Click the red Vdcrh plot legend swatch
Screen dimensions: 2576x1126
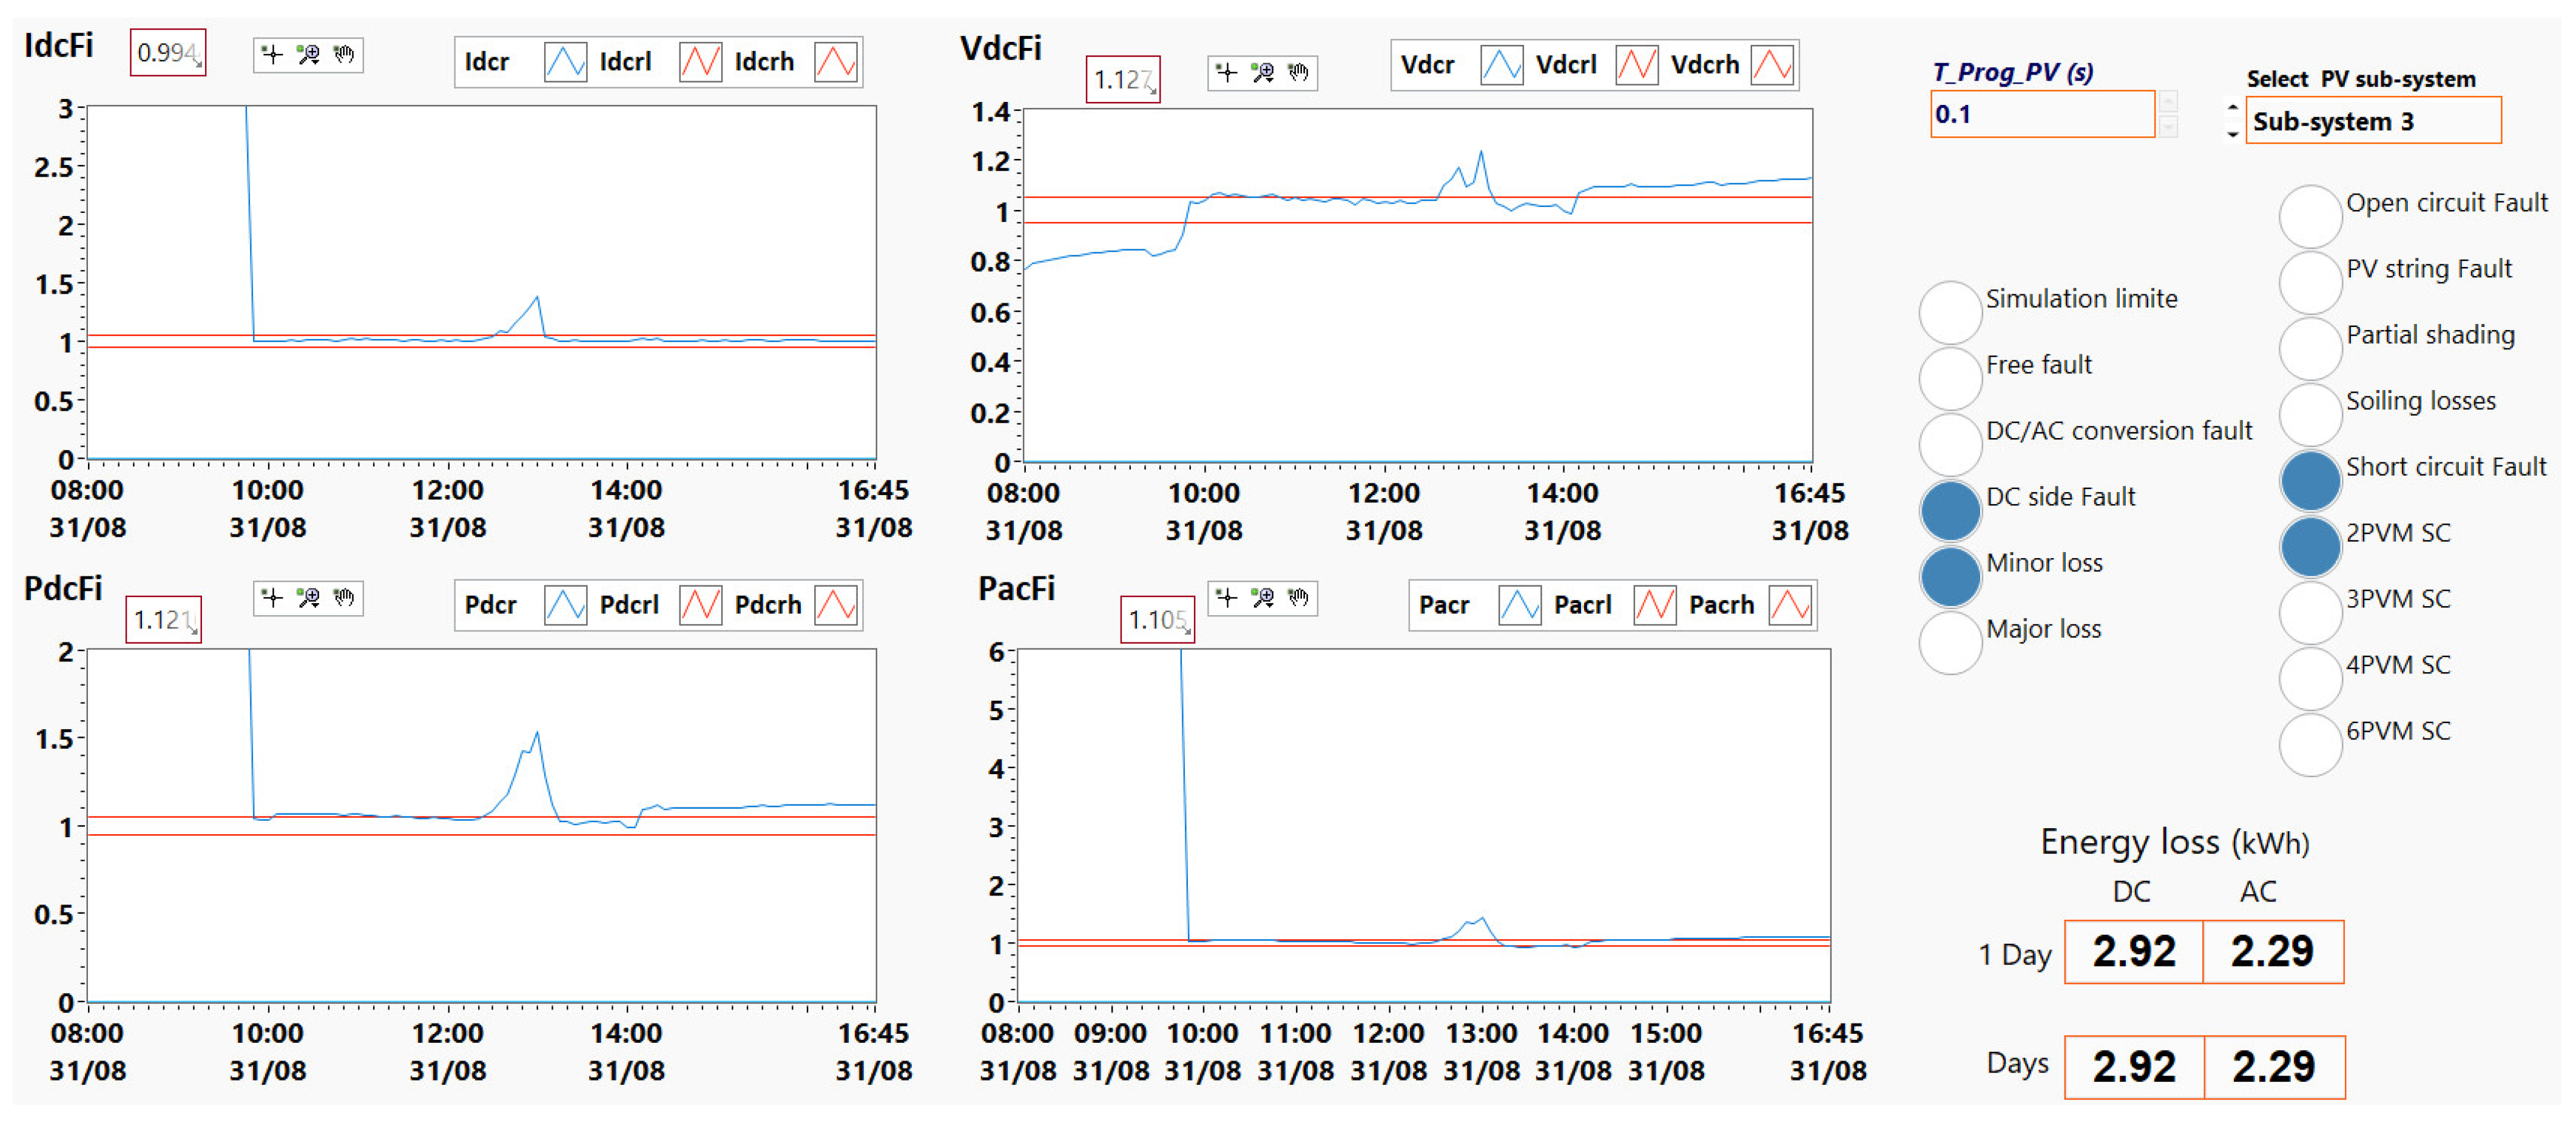(x=1771, y=65)
